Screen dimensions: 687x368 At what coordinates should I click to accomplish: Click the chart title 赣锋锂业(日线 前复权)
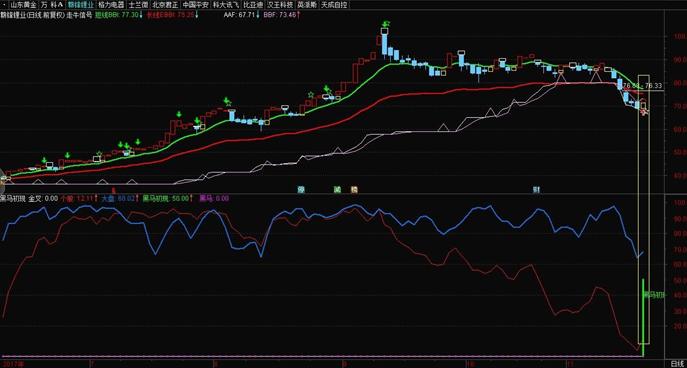coord(33,15)
